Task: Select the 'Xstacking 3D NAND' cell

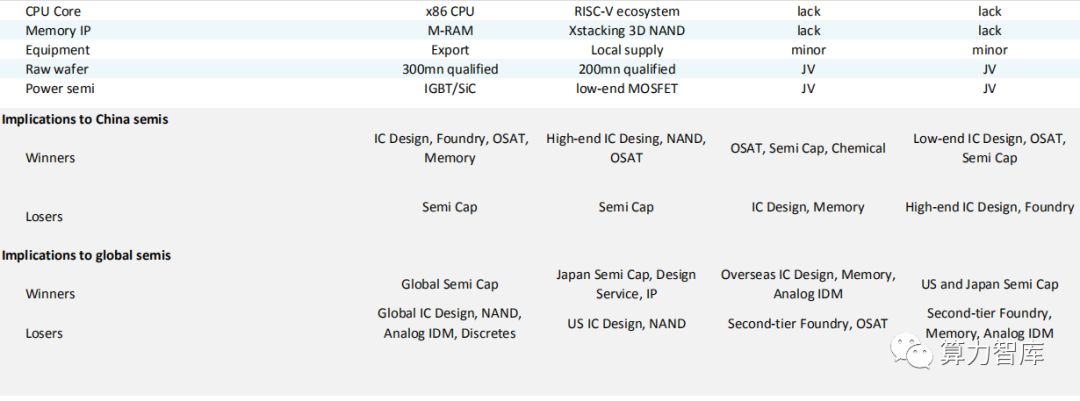Action: 626,30
